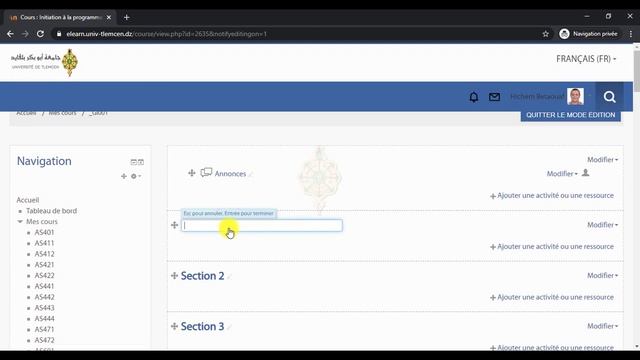Click the user profile avatar picture
This screenshot has width=640, height=360.
575,96
